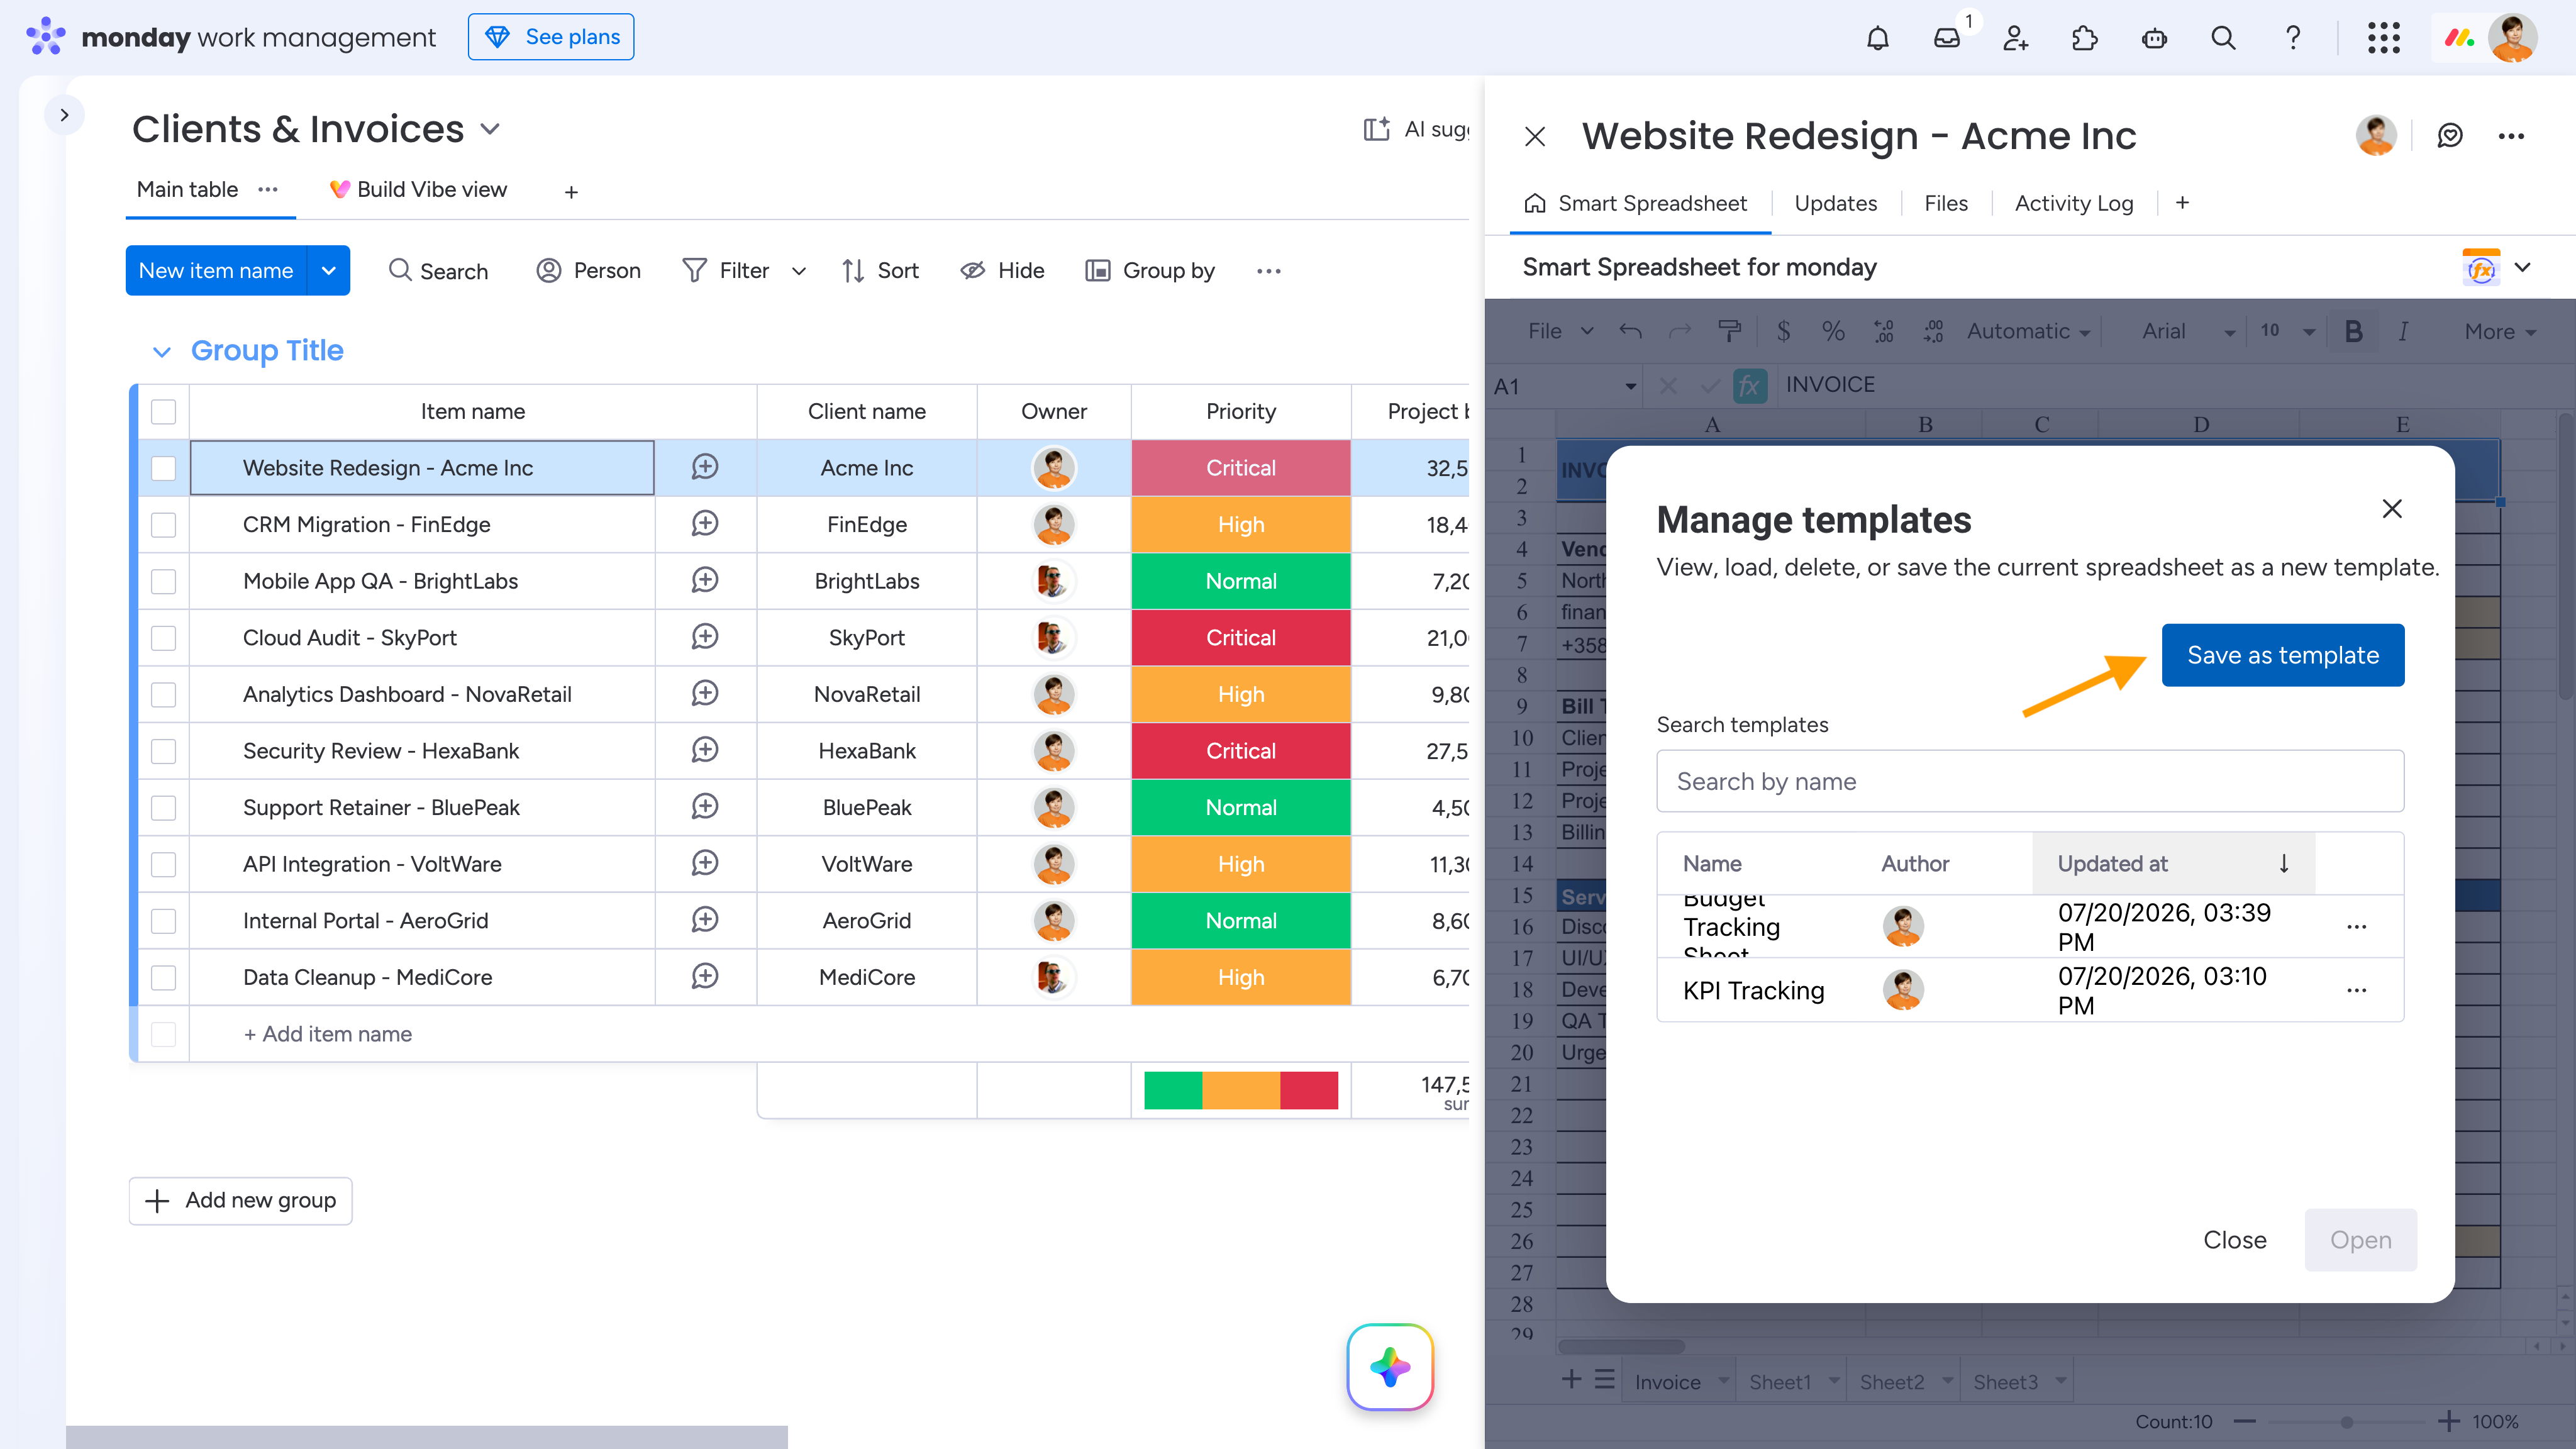Click the Search board button
Image resolution: width=2576 pixels, height=1449 pixels.
pos(438,271)
